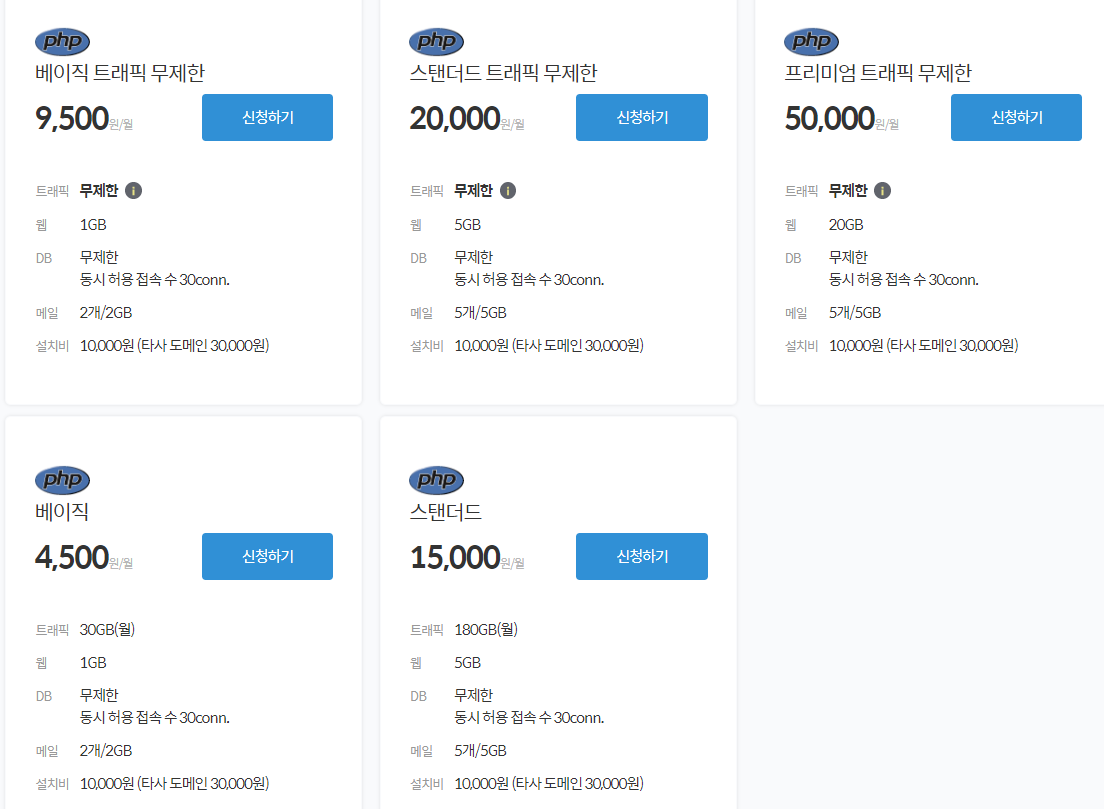Apply for the 50,000원 프리미엄 plan
1104x809 pixels.
pyautogui.click(x=1016, y=117)
